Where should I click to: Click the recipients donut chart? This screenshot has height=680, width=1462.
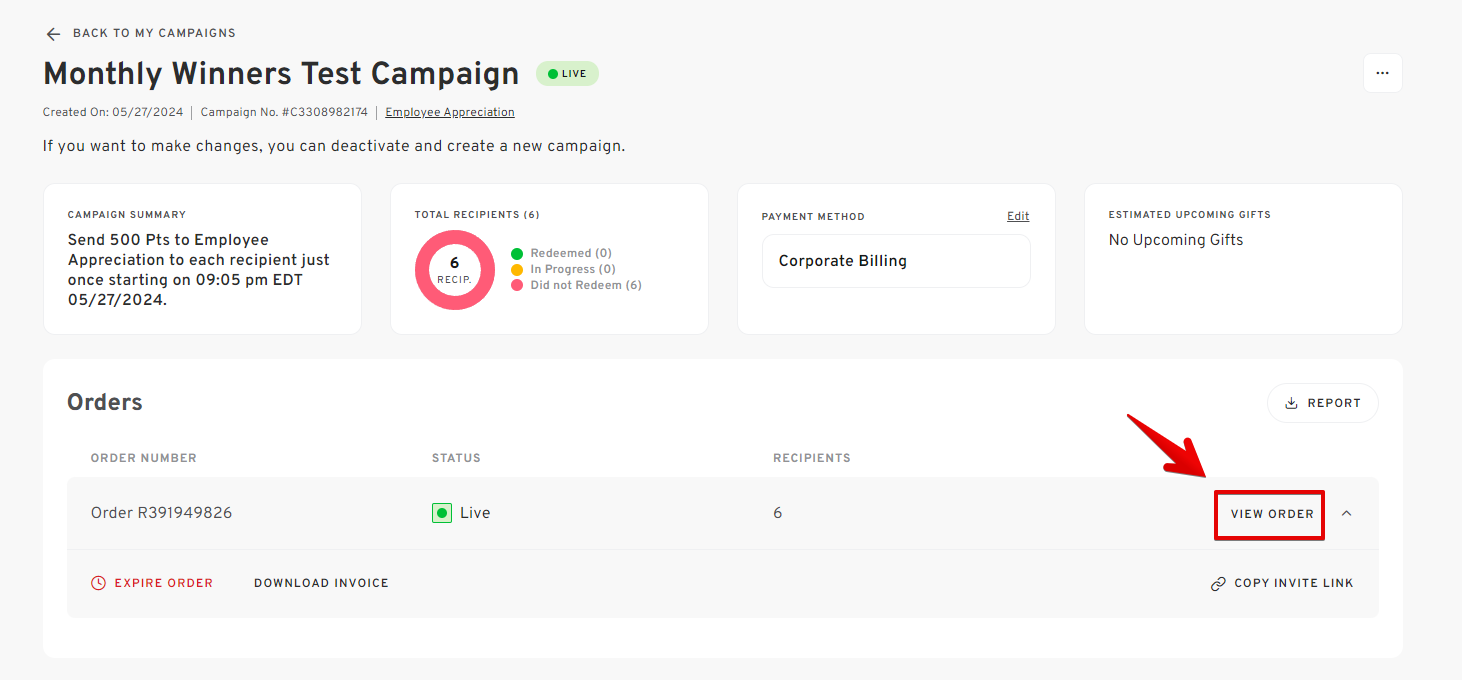pyautogui.click(x=455, y=270)
